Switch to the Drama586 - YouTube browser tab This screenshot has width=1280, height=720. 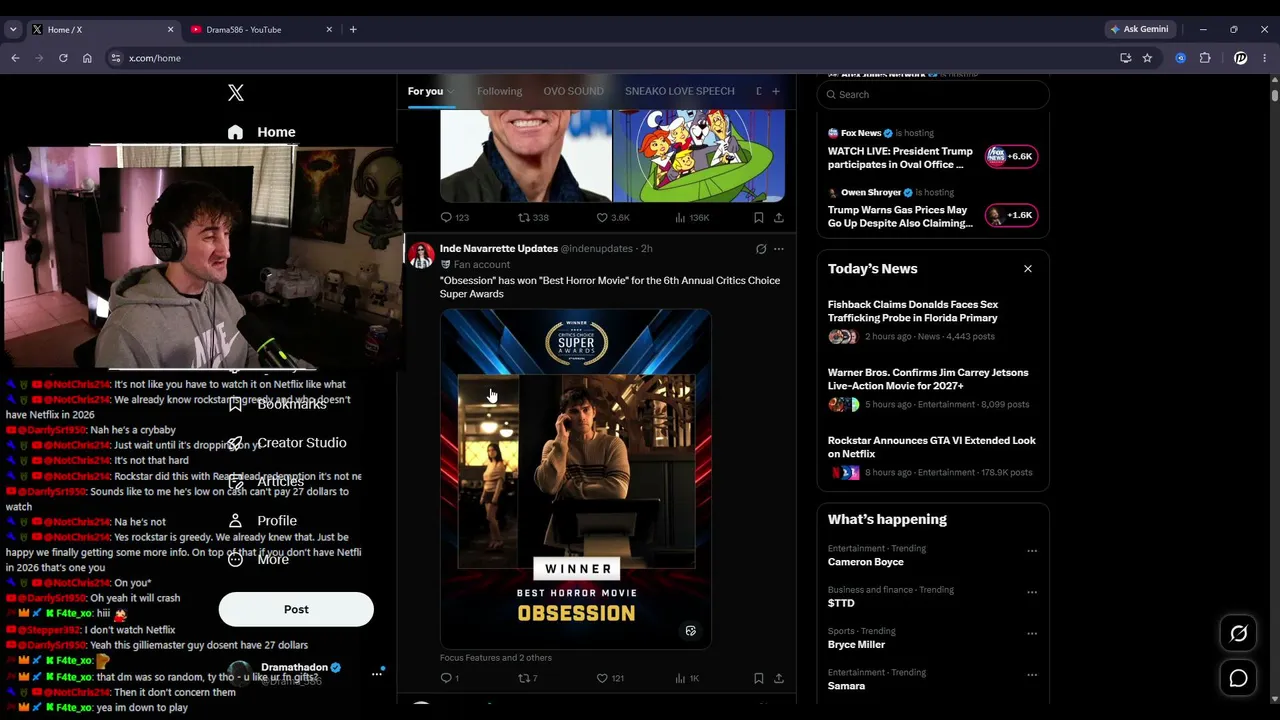(x=261, y=30)
